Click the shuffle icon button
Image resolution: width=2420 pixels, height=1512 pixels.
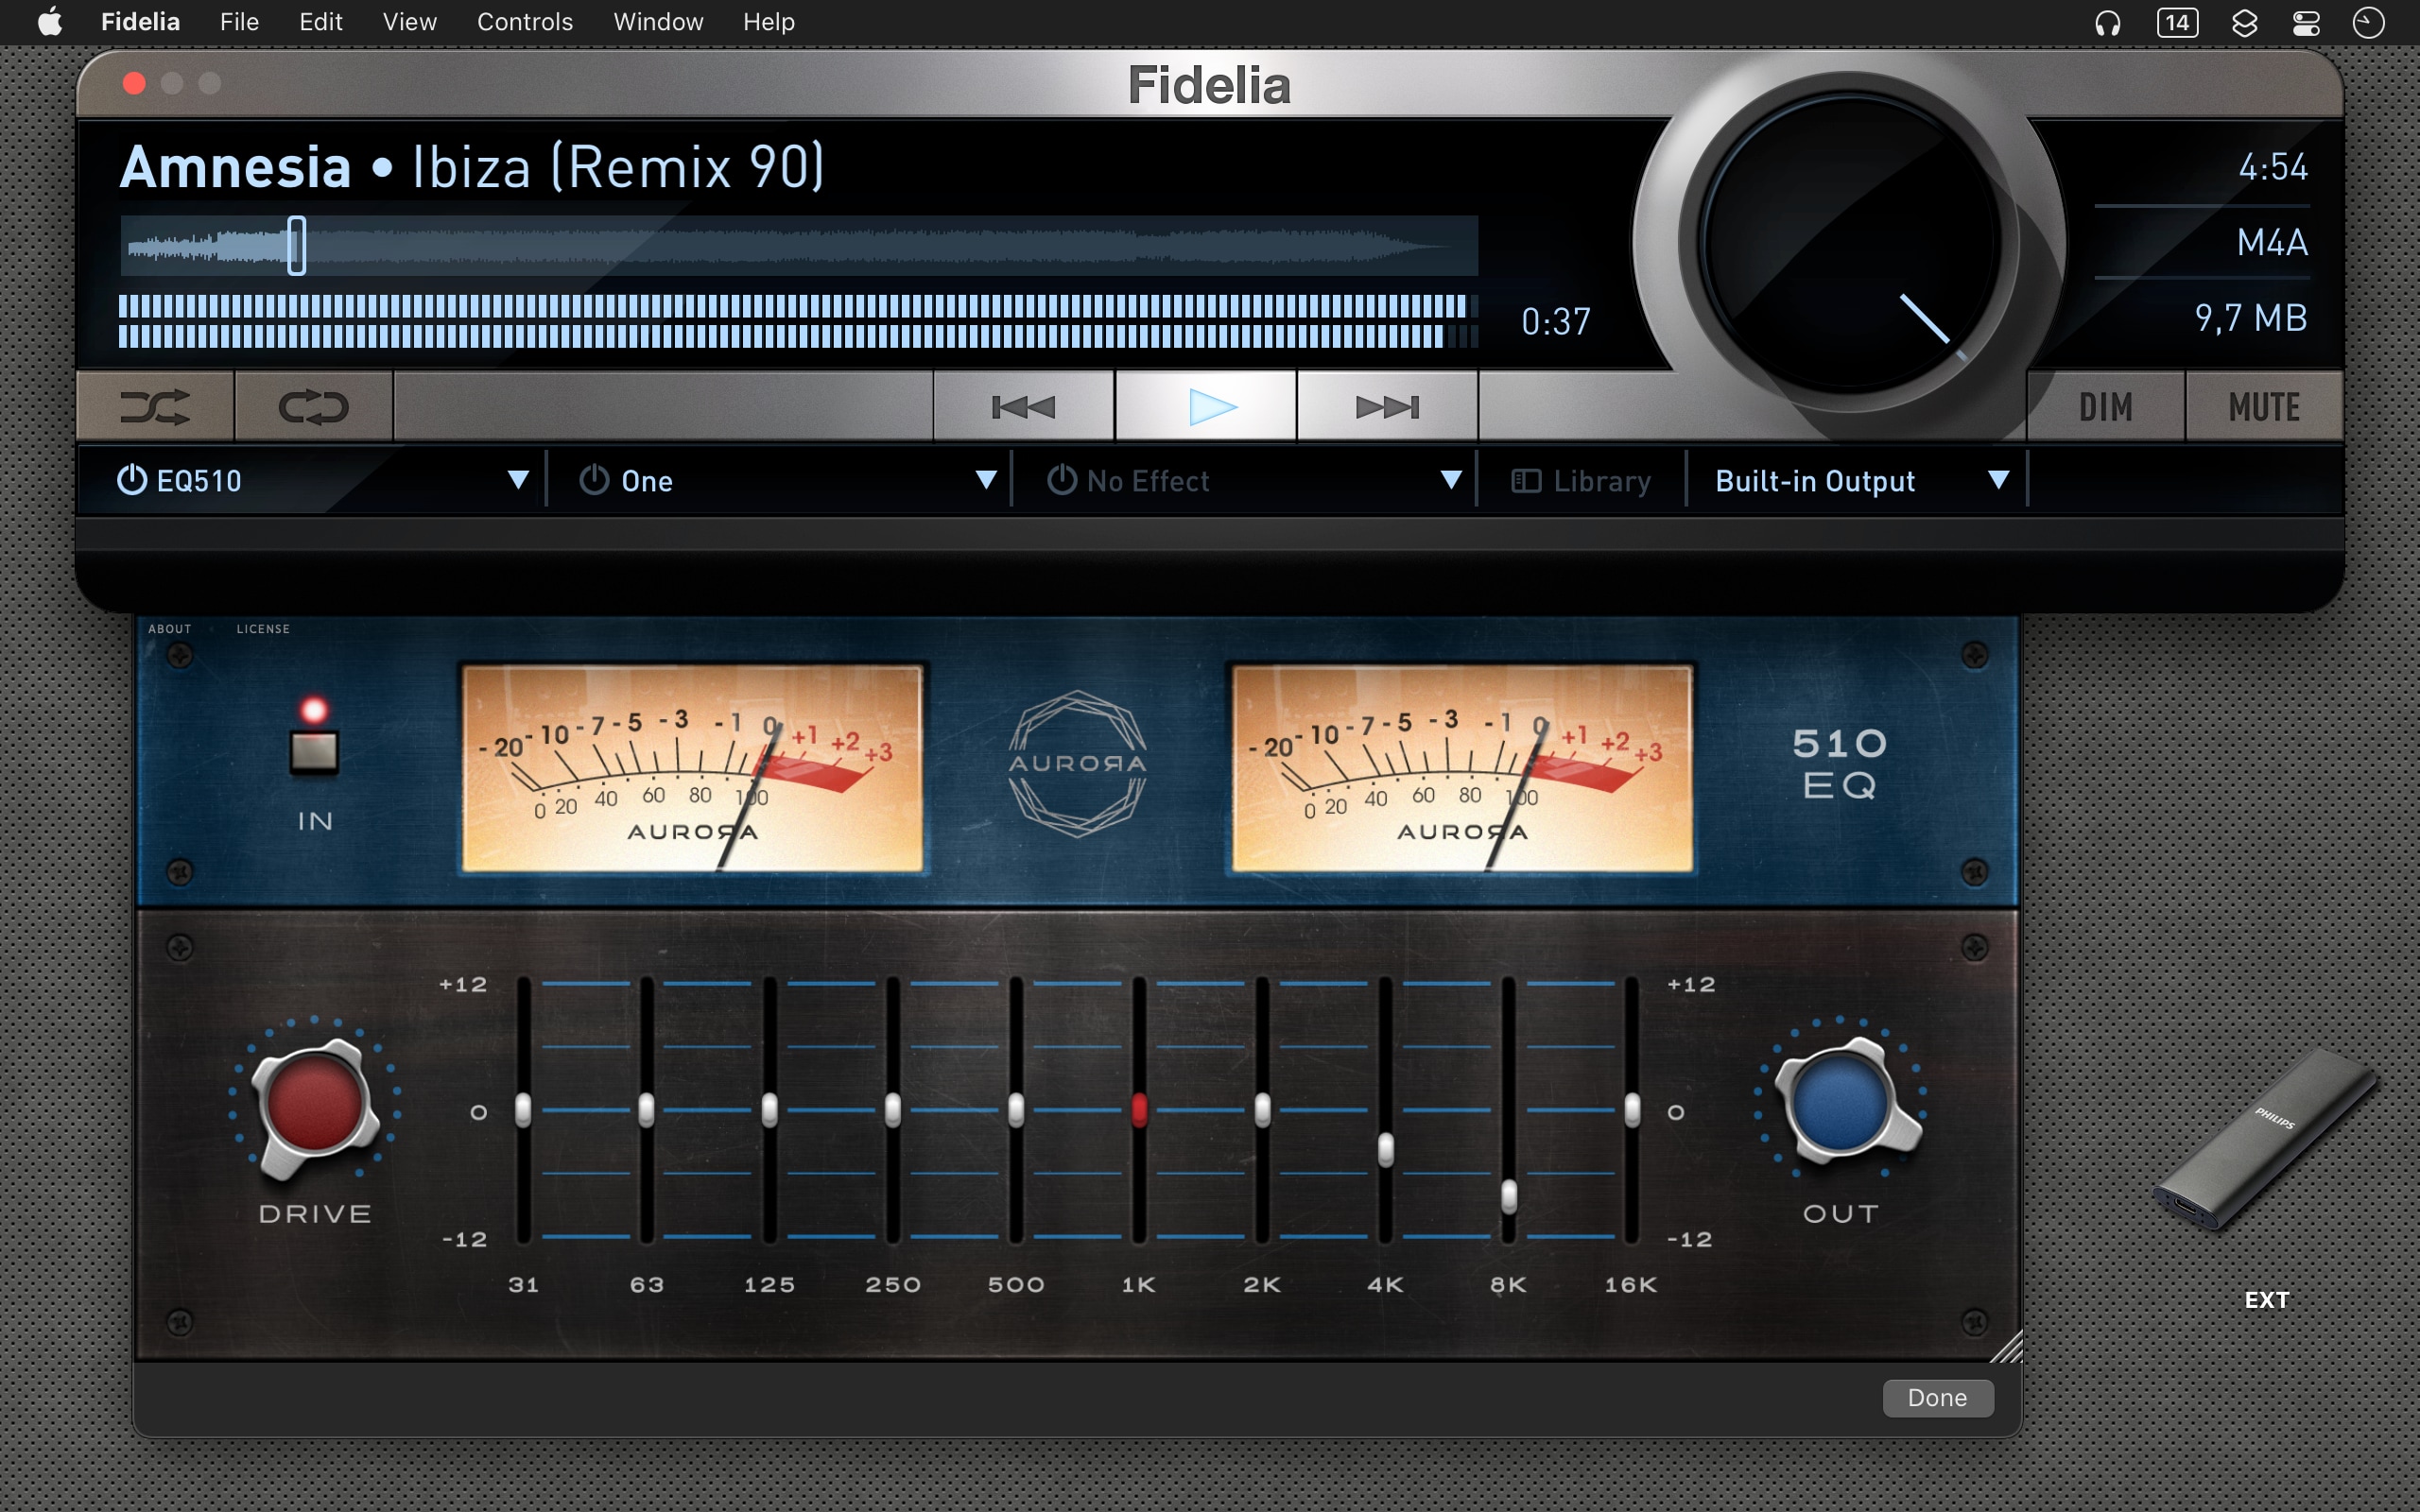[155, 407]
